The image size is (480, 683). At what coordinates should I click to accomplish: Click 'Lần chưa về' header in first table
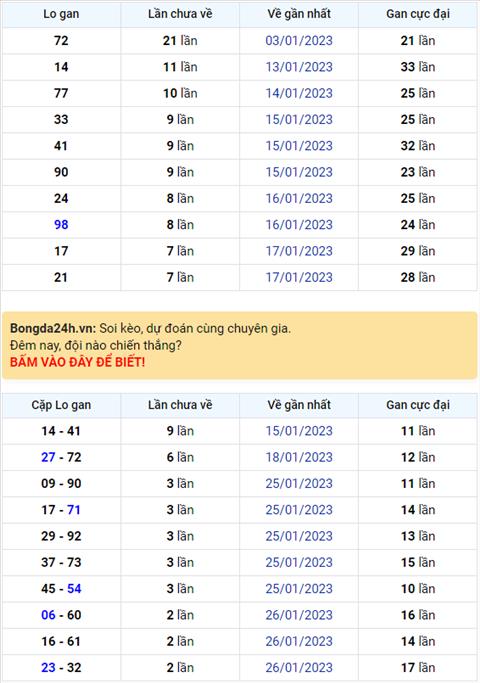pyautogui.click(x=180, y=14)
